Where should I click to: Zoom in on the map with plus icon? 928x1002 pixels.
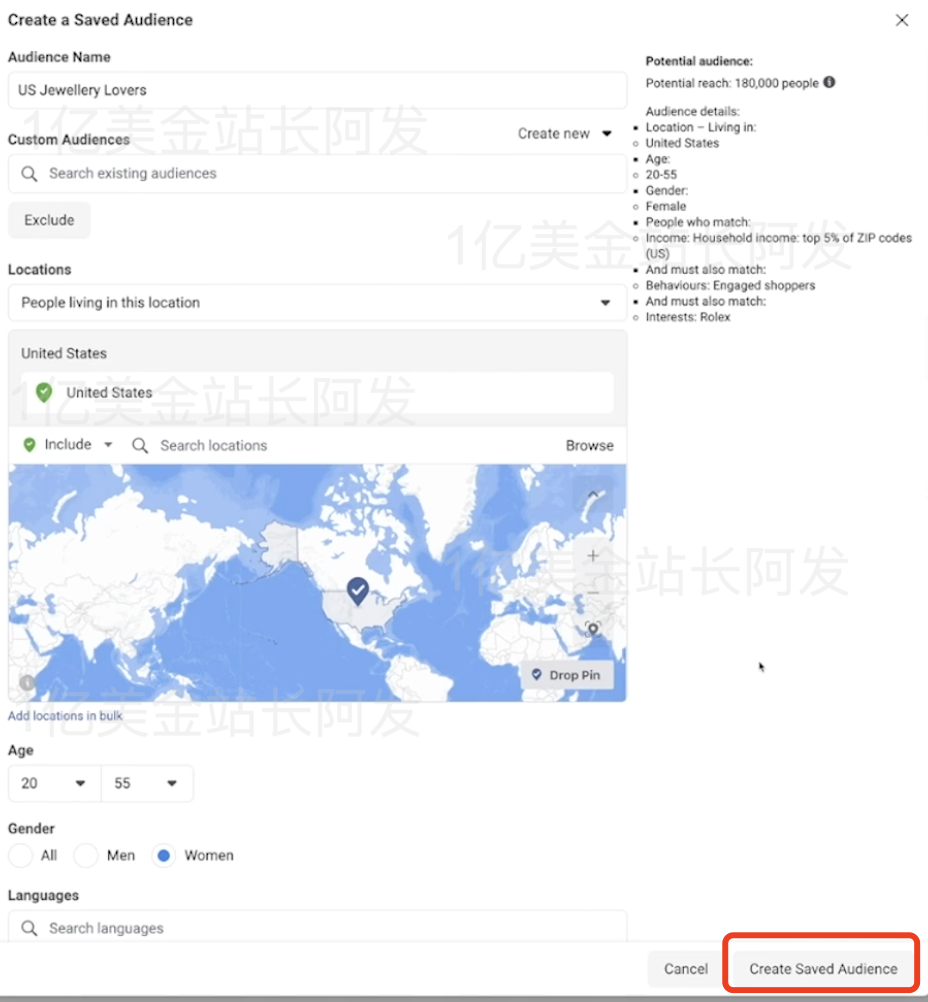(592, 555)
